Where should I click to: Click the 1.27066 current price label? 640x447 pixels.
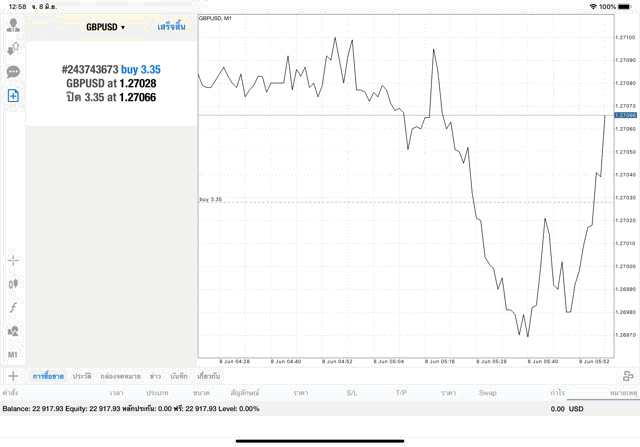tap(625, 116)
